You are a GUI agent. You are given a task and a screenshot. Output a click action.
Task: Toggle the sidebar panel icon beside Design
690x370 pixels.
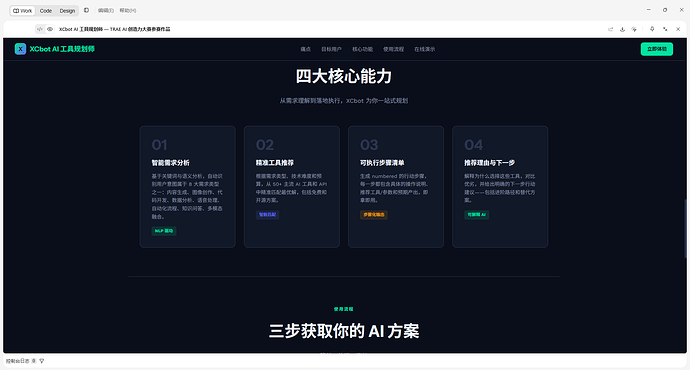point(86,10)
